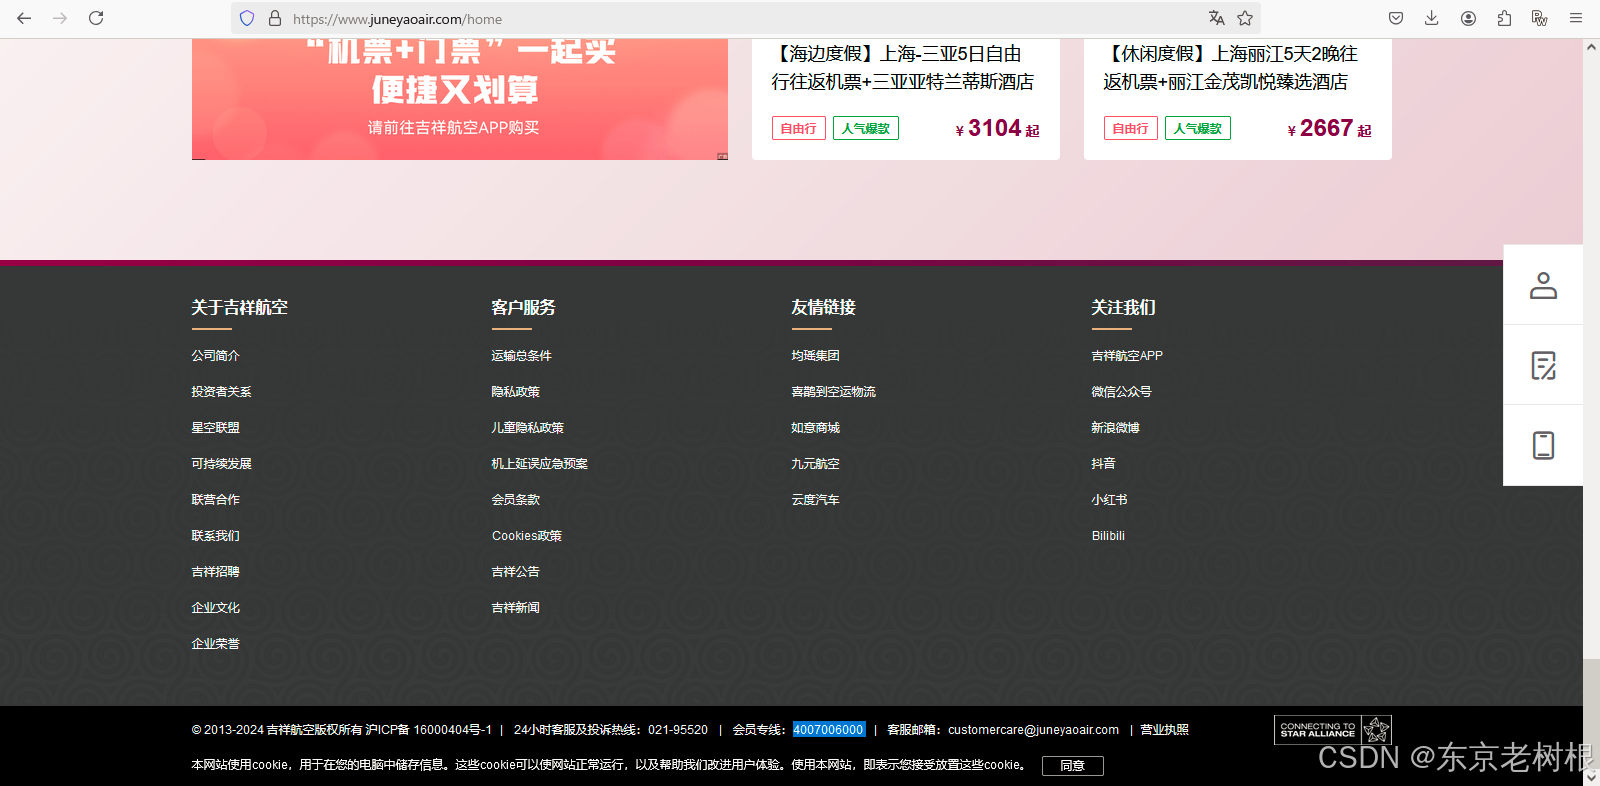This screenshot has height=786, width=1600.
Task: Open Firefox application hamburger menu
Action: tap(1576, 18)
